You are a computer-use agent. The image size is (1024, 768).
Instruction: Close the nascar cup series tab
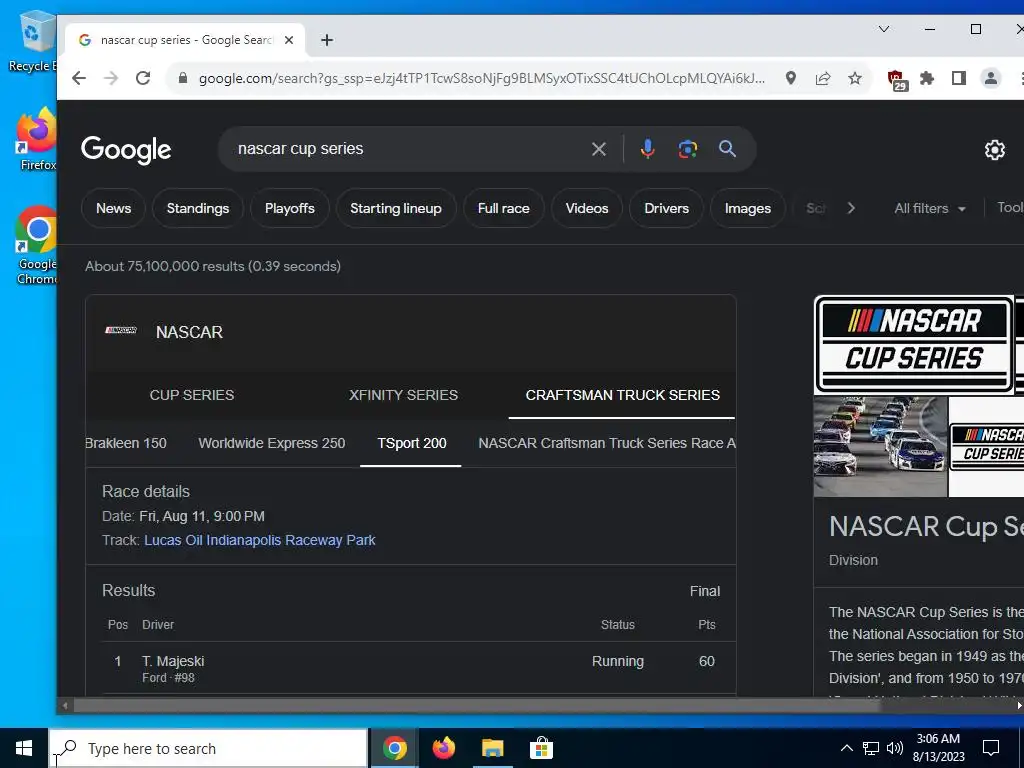(x=289, y=40)
